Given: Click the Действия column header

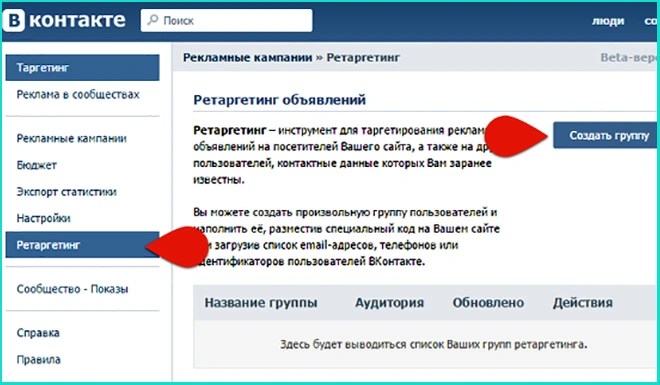Looking at the screenshot, I should pos(583,303).
